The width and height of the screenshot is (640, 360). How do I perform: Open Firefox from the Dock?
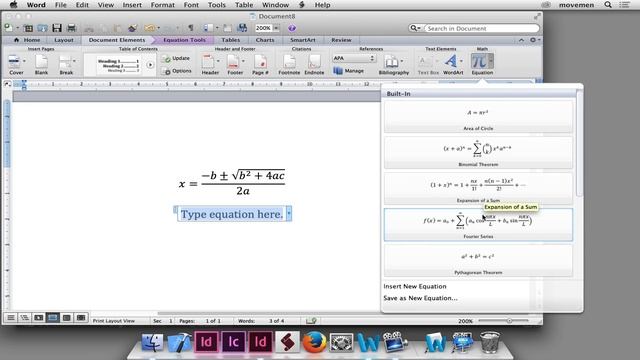click(x=314, y=342)
